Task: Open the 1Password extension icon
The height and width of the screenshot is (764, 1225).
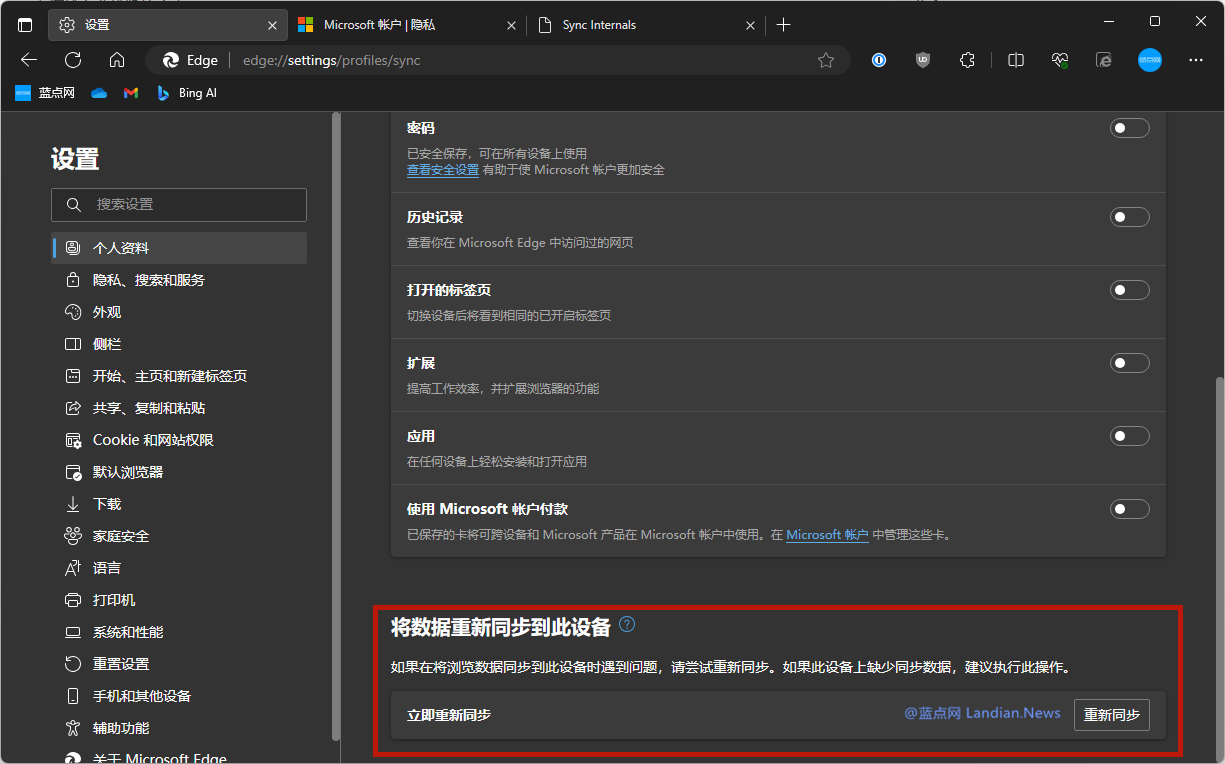Action: point(878,60)
